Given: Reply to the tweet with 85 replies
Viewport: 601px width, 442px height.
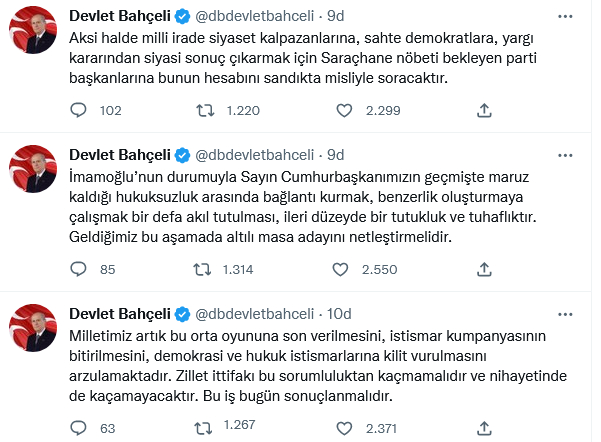Looking at the screenshot, I should (80, 269).
